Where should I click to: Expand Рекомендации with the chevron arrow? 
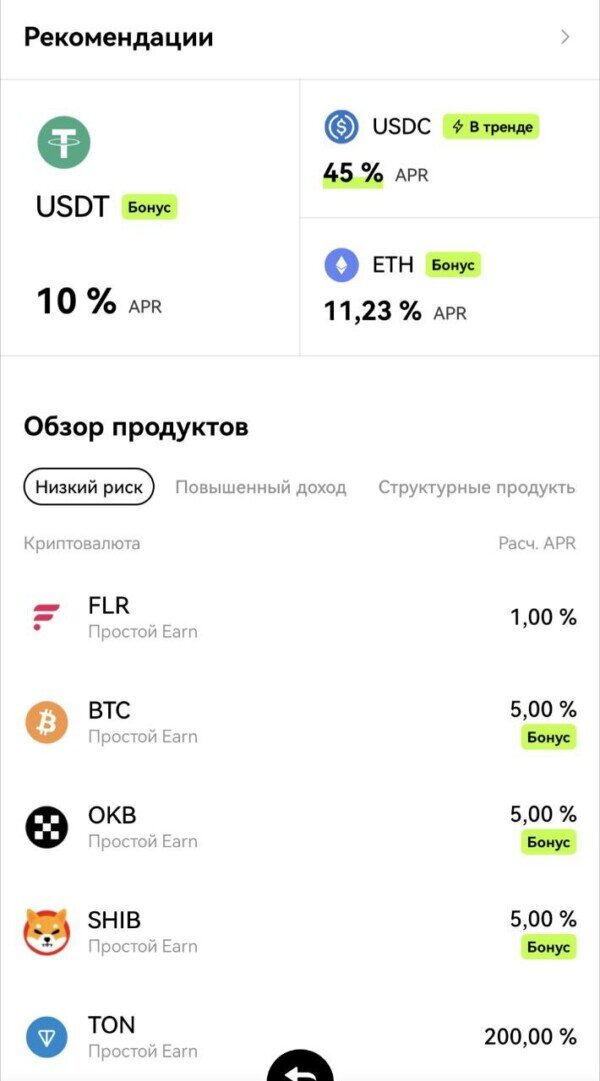[x=565, y=37]
